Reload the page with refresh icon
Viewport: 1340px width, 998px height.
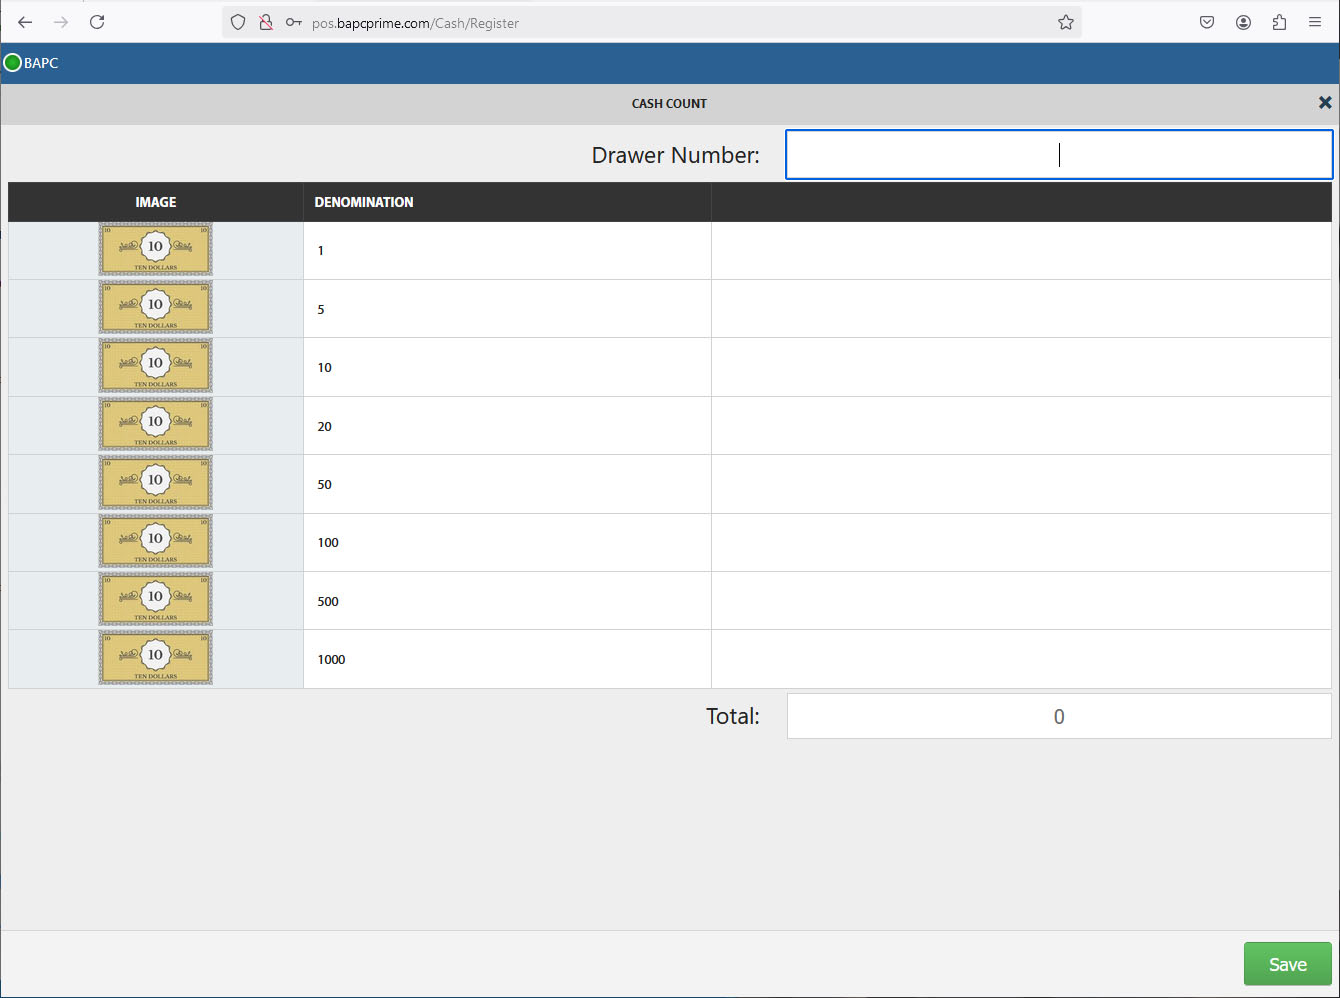97,22
